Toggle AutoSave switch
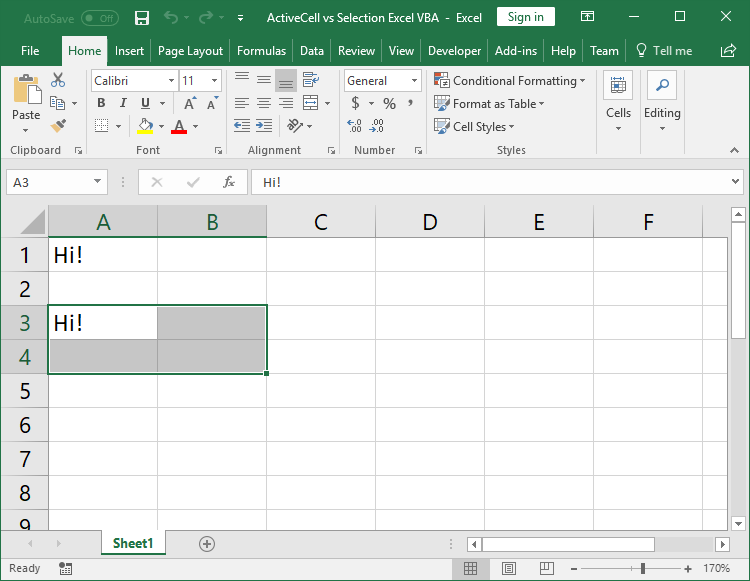The height and width of the screenshot is (581, 750). pos(99,19)
